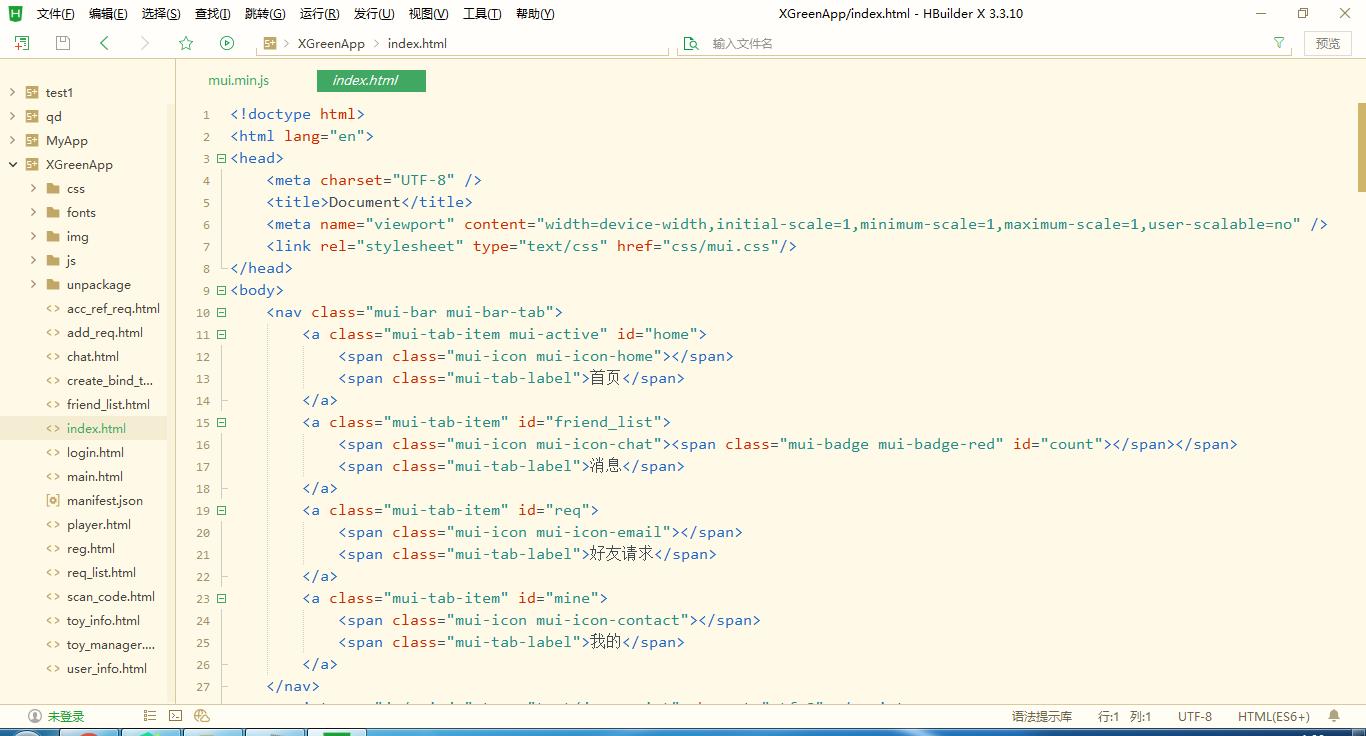Viewport: 1366px width, 736px height.
Task: Open player.html in project tree
Action: pos(99,524)
